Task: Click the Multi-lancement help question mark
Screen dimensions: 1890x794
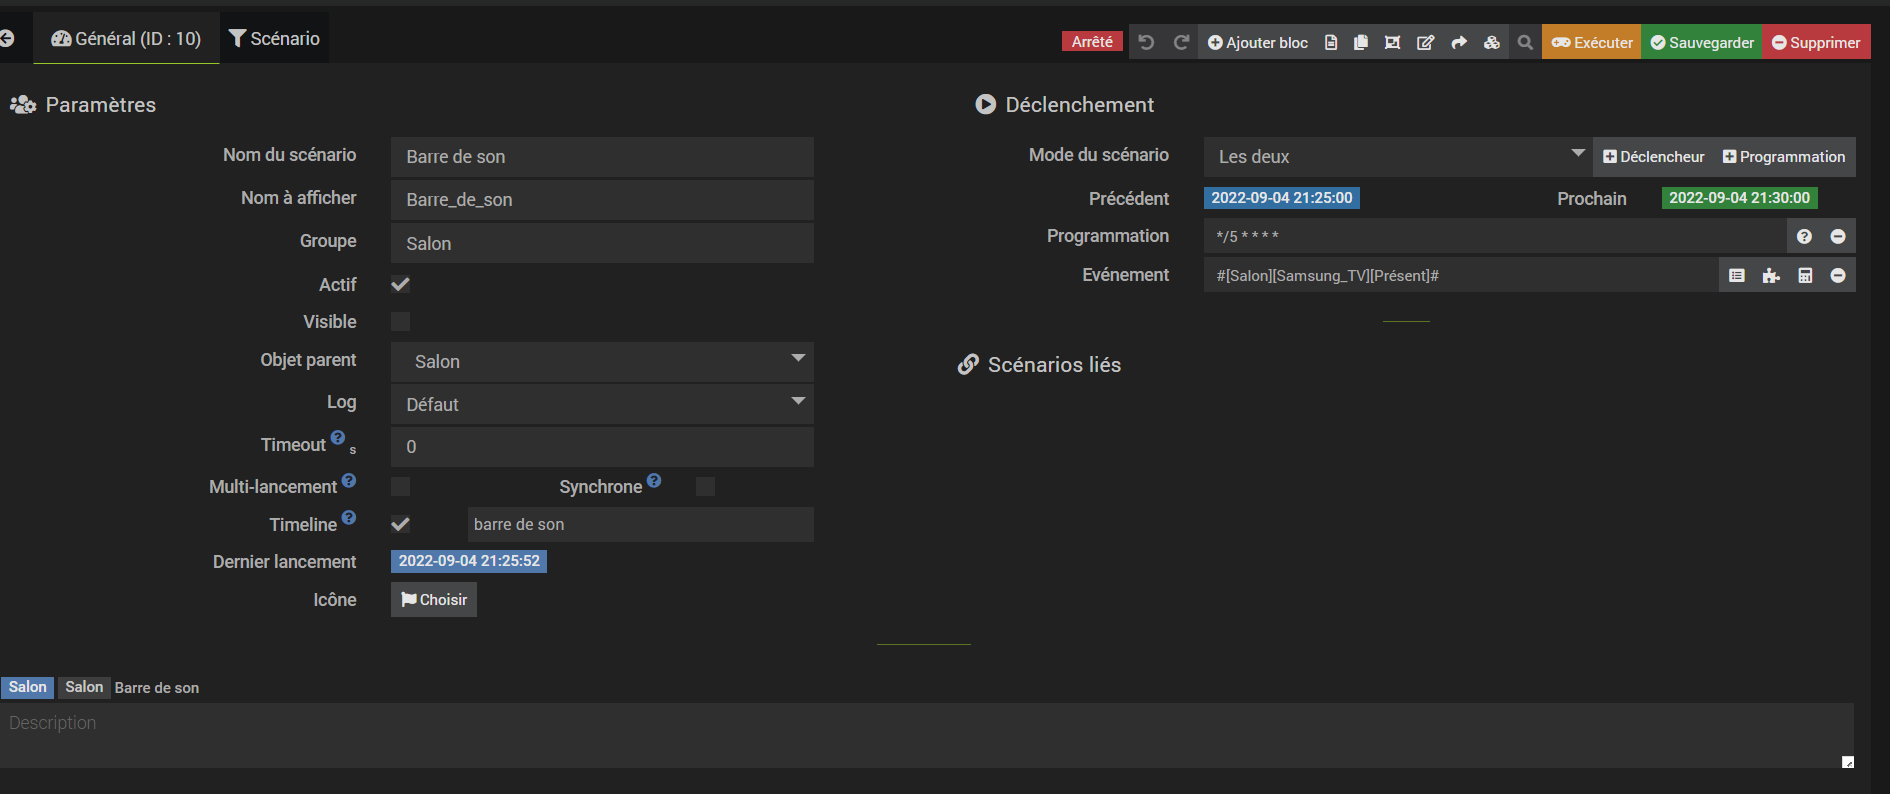Action: 349,481
